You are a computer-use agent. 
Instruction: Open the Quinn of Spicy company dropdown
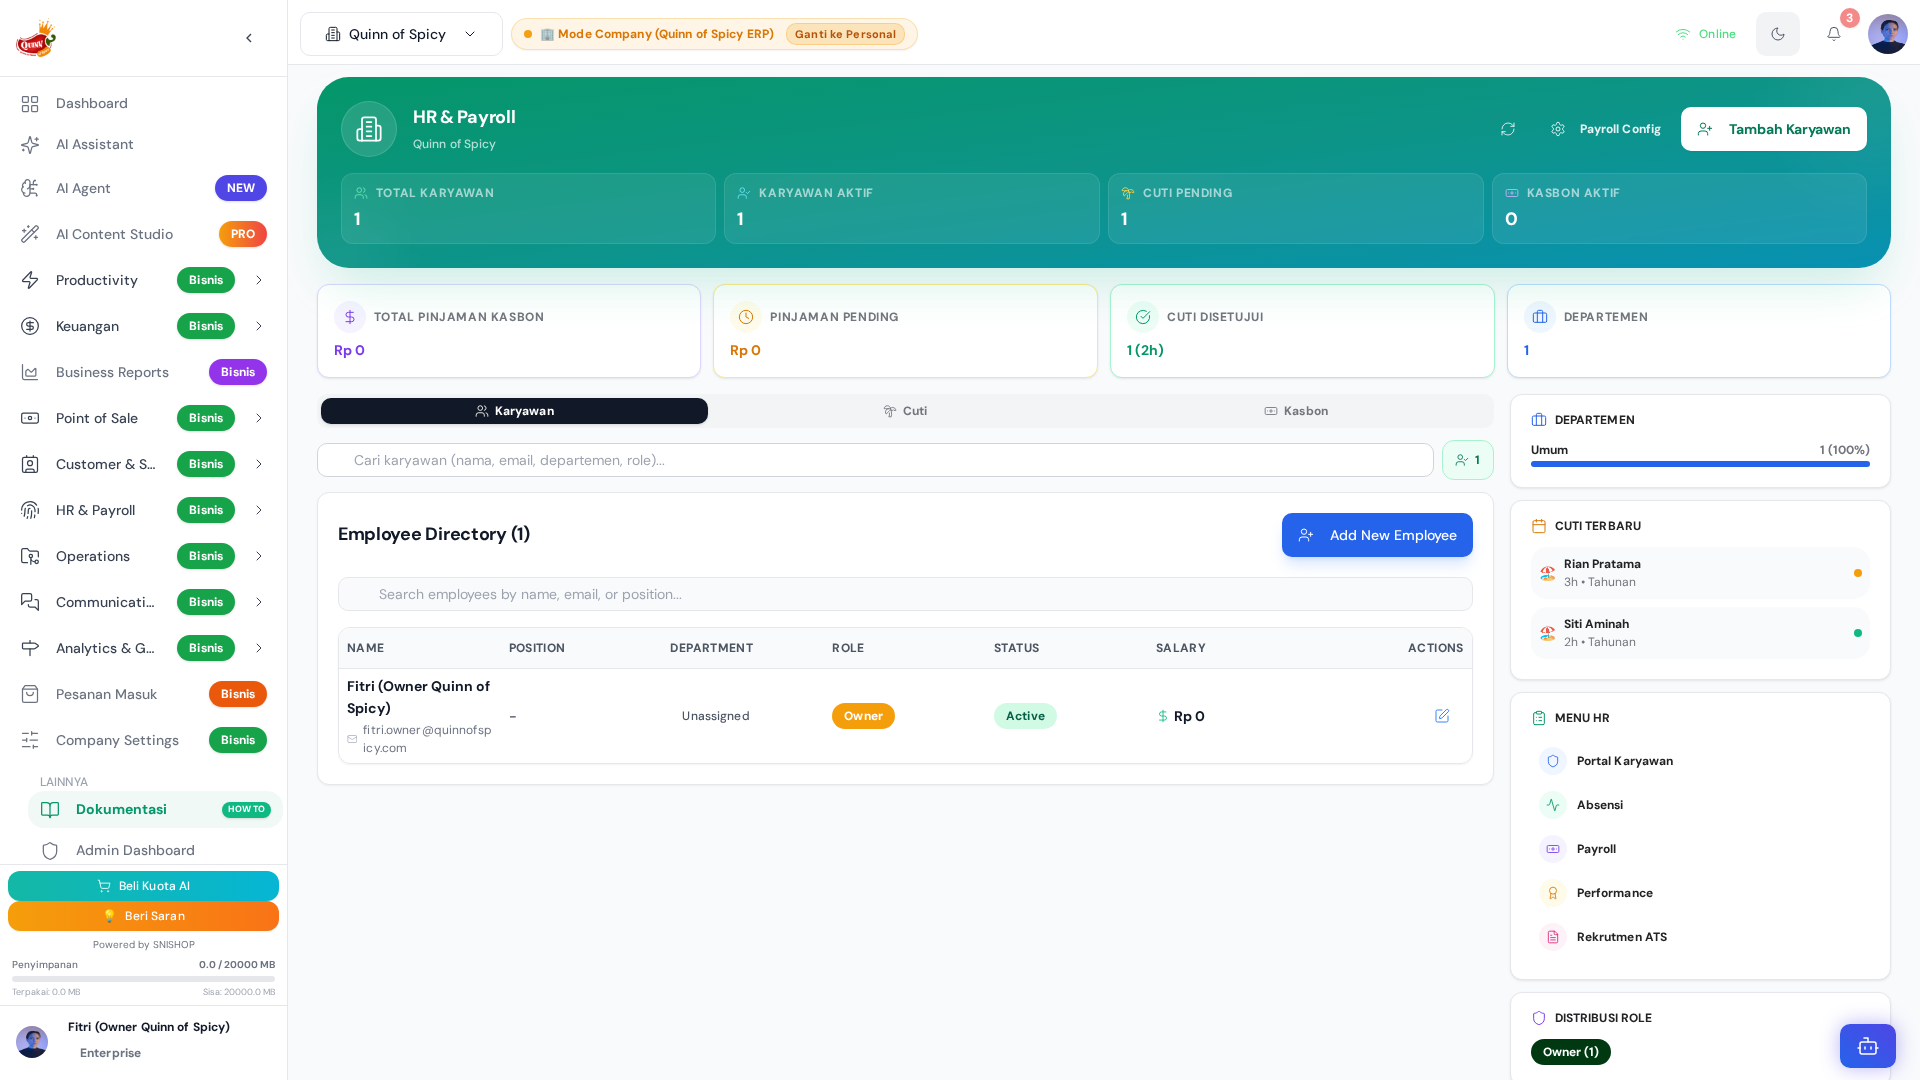click(x=401, y=34)
